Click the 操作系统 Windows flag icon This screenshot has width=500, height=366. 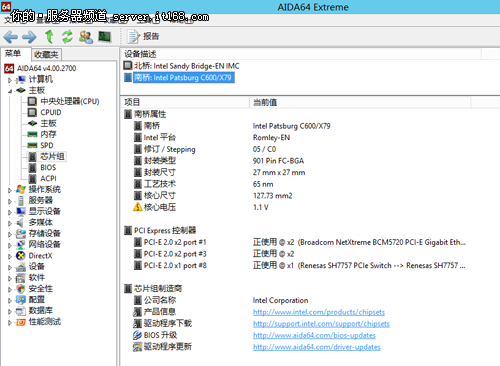(x=21, y=189)
